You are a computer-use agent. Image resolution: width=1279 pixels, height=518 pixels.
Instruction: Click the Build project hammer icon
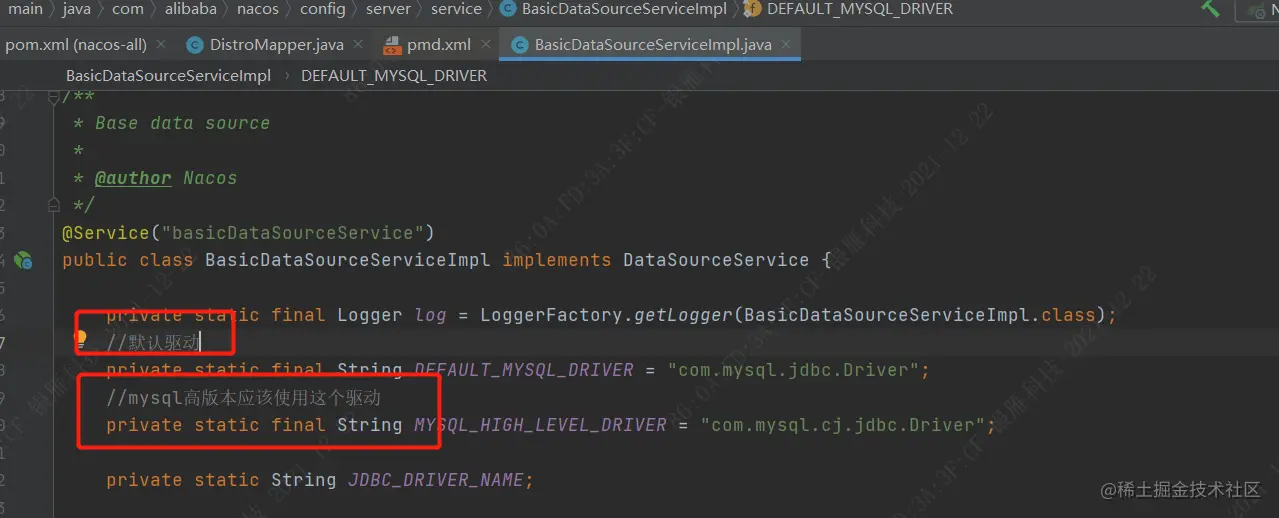(1210, 9)
